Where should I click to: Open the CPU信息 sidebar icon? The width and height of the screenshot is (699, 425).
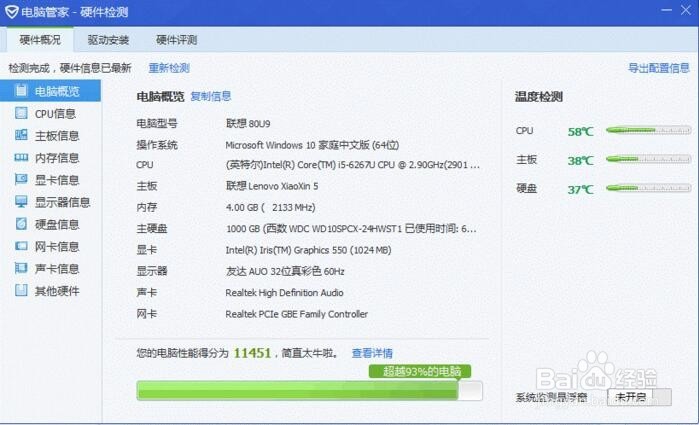[21, 113]
